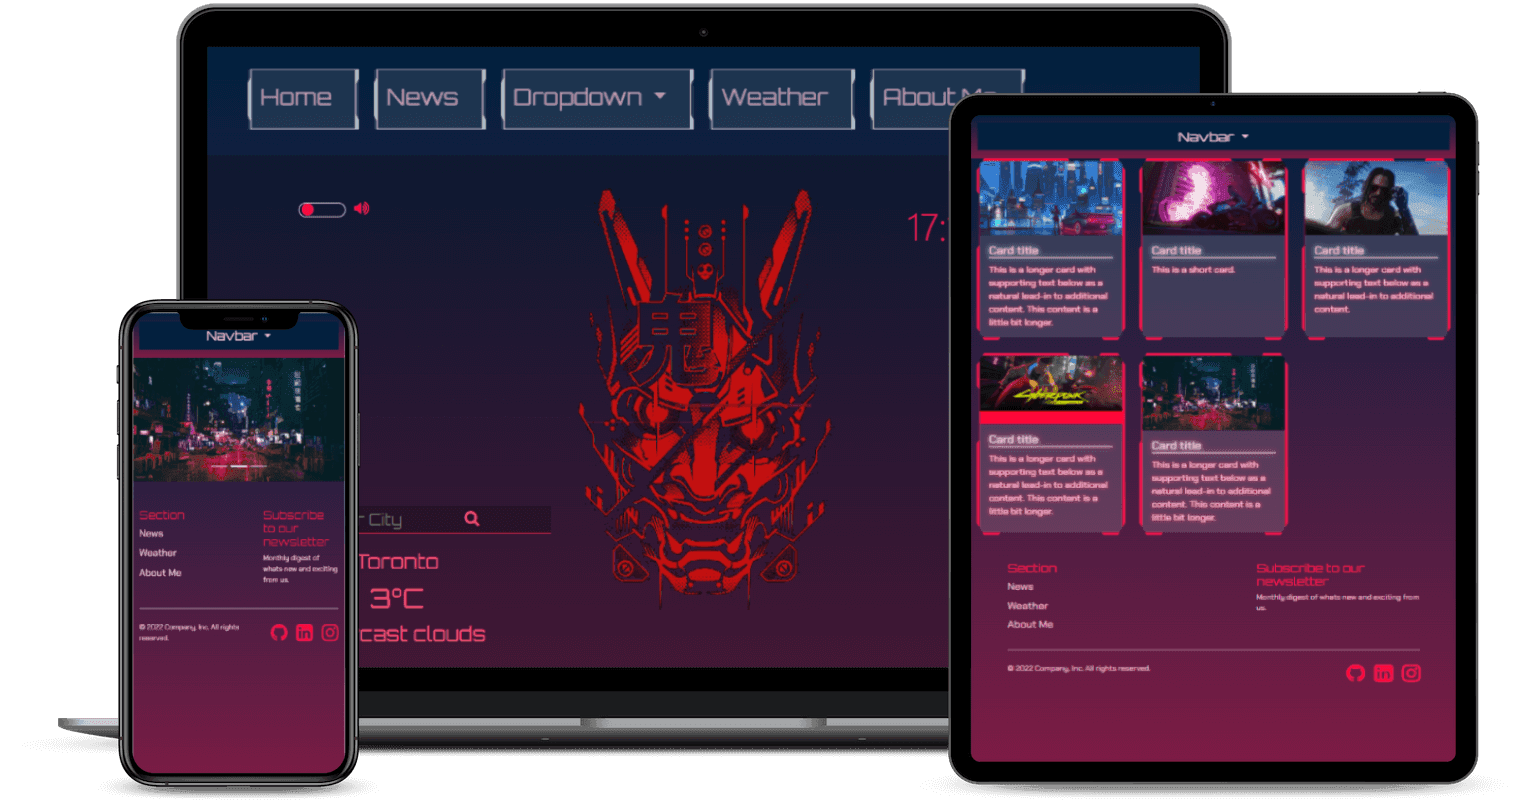Open the neon street card image on tablet
This screenshot has width=1518, height=801.
(1213, 393)
